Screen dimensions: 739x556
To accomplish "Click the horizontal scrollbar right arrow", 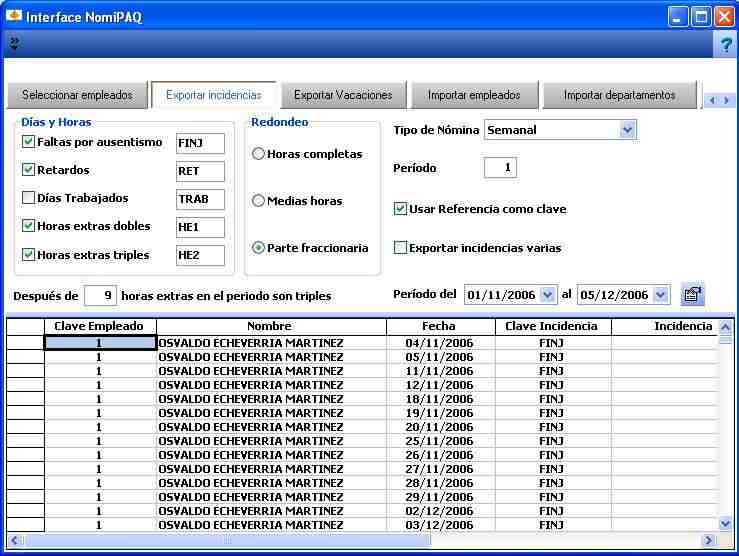I will [708, 540].
